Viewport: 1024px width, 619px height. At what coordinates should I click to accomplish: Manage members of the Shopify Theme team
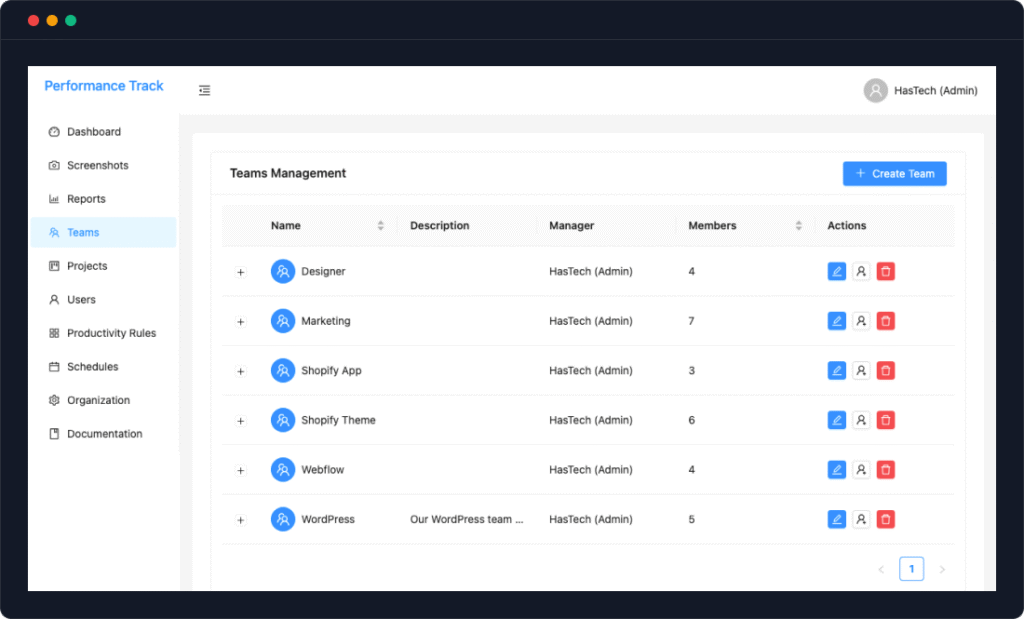861,420
